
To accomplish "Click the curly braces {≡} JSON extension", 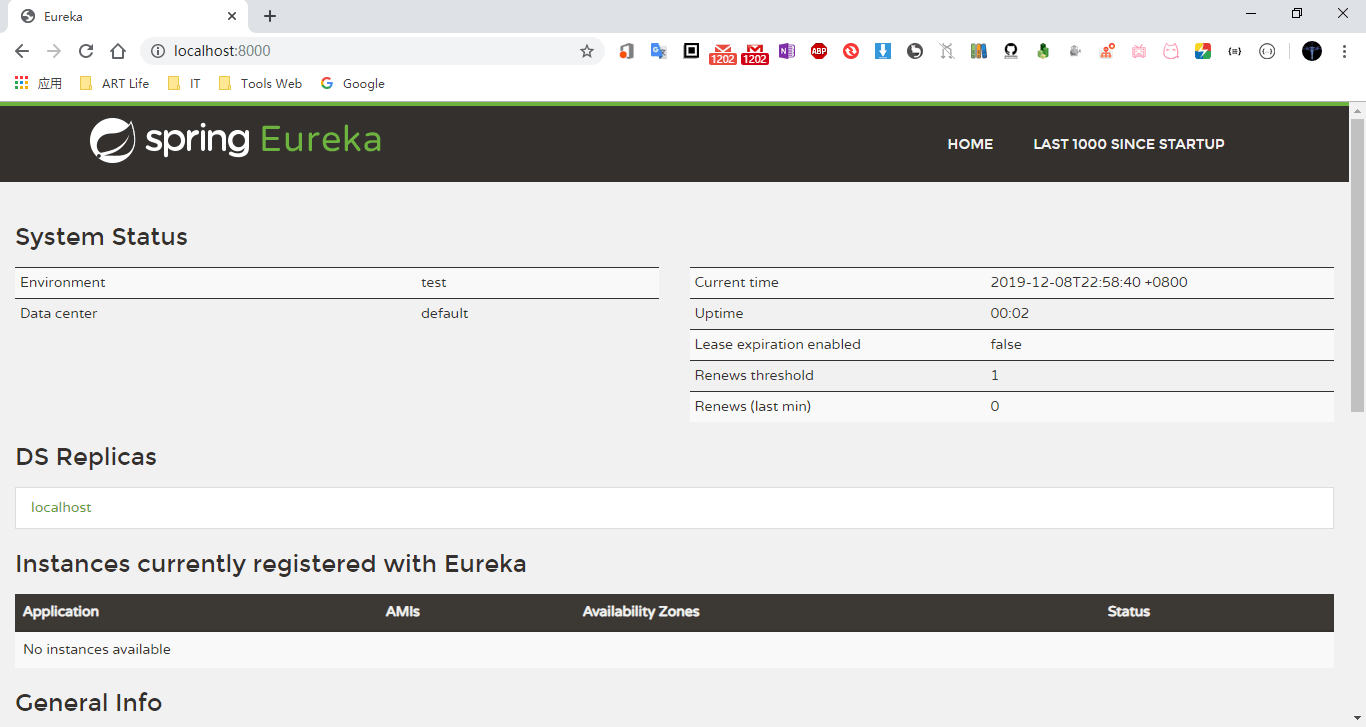I will (x=1235, y=51).
